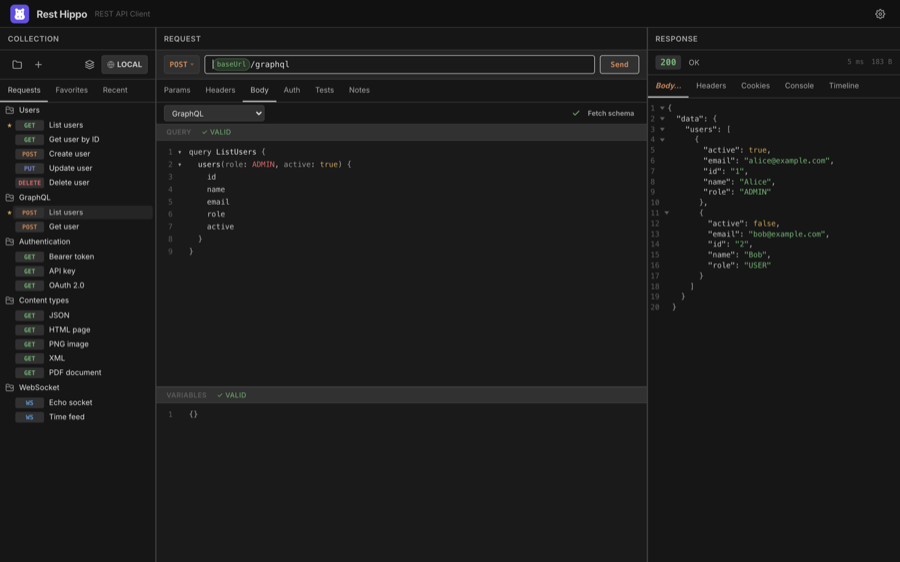Viewport: 900px width, 562px height.
Task: Open the POST method dropdown
Action: 181,64
